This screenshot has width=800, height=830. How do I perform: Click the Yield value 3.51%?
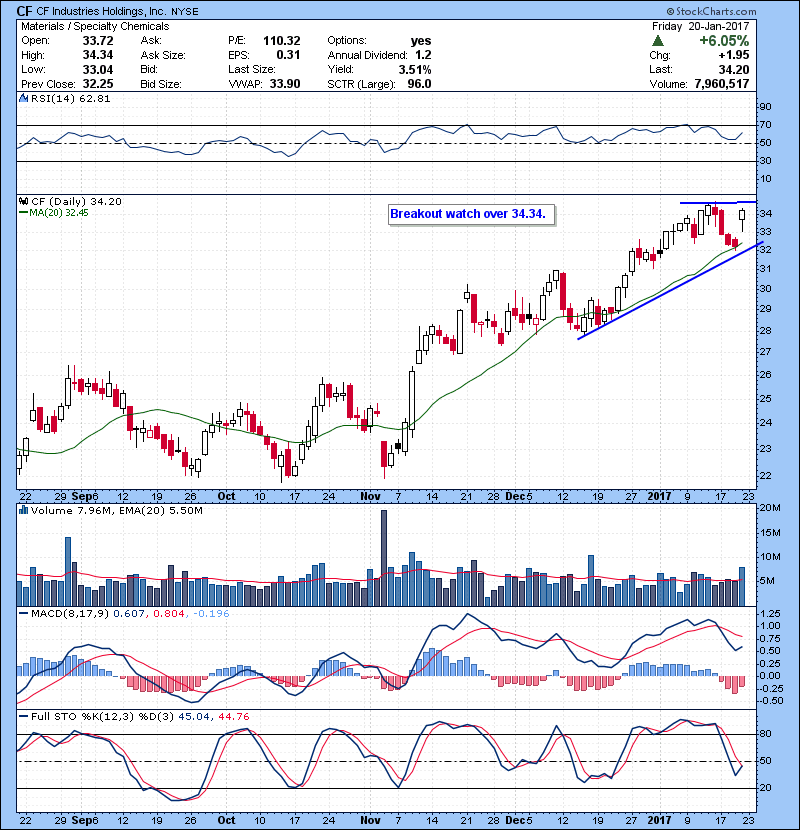coord(415,69)
